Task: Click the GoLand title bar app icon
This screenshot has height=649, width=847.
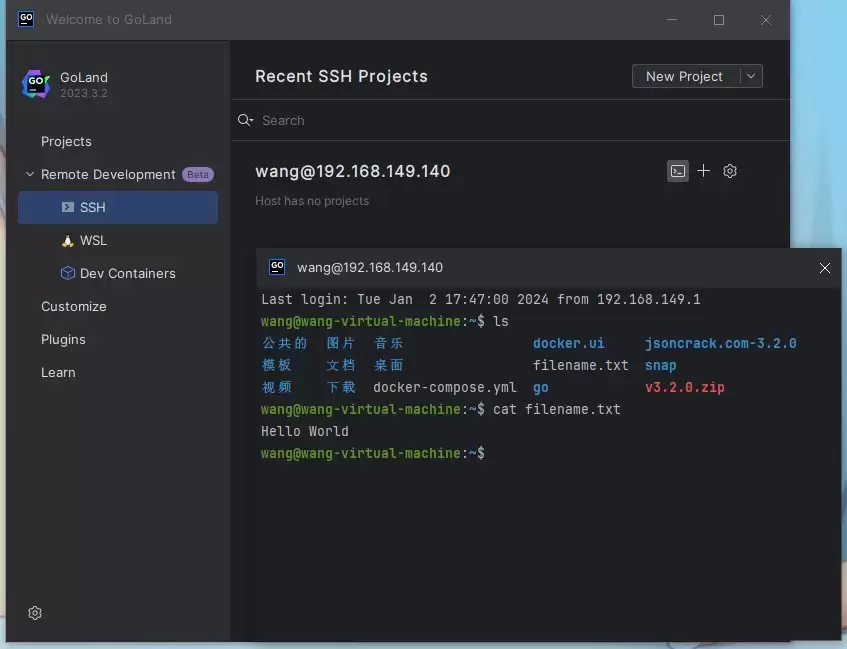Action: [26, 19]
